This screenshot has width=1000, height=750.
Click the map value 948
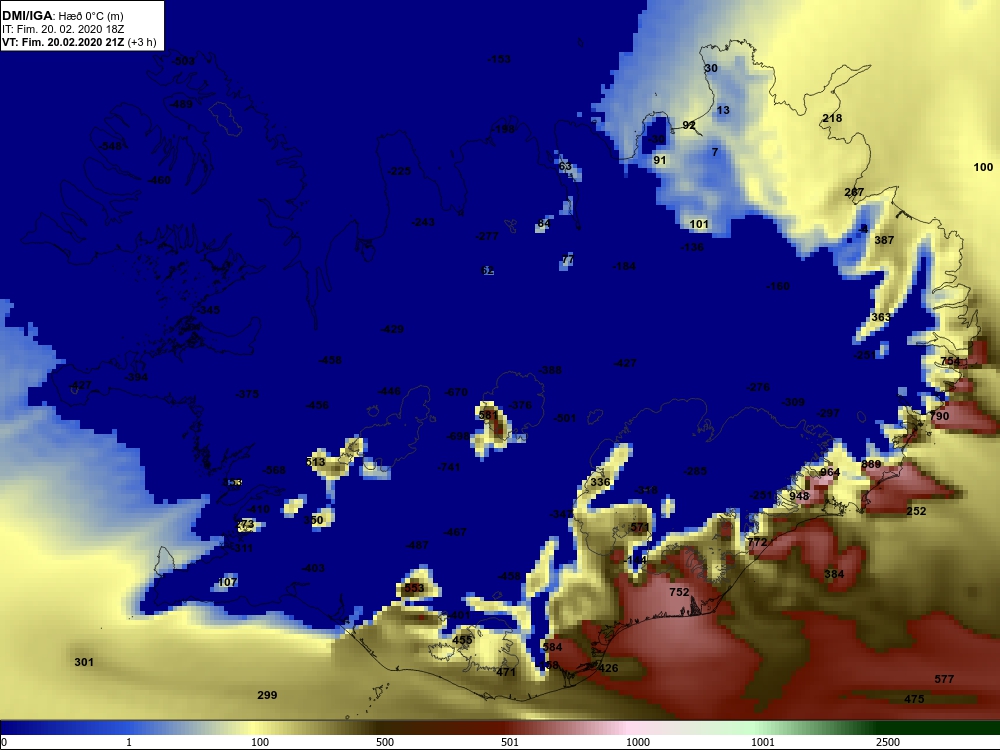tap(799, 496)
